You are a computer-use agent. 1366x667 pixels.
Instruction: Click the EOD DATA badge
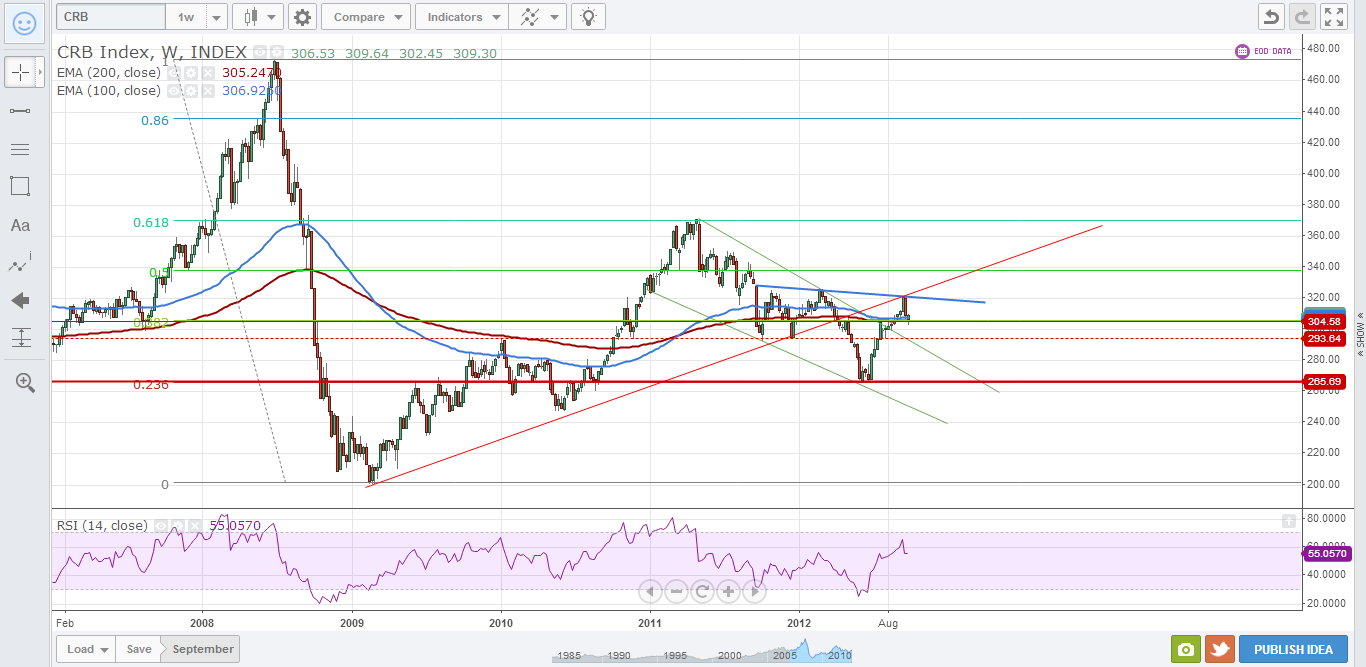tap(1264, 50)
